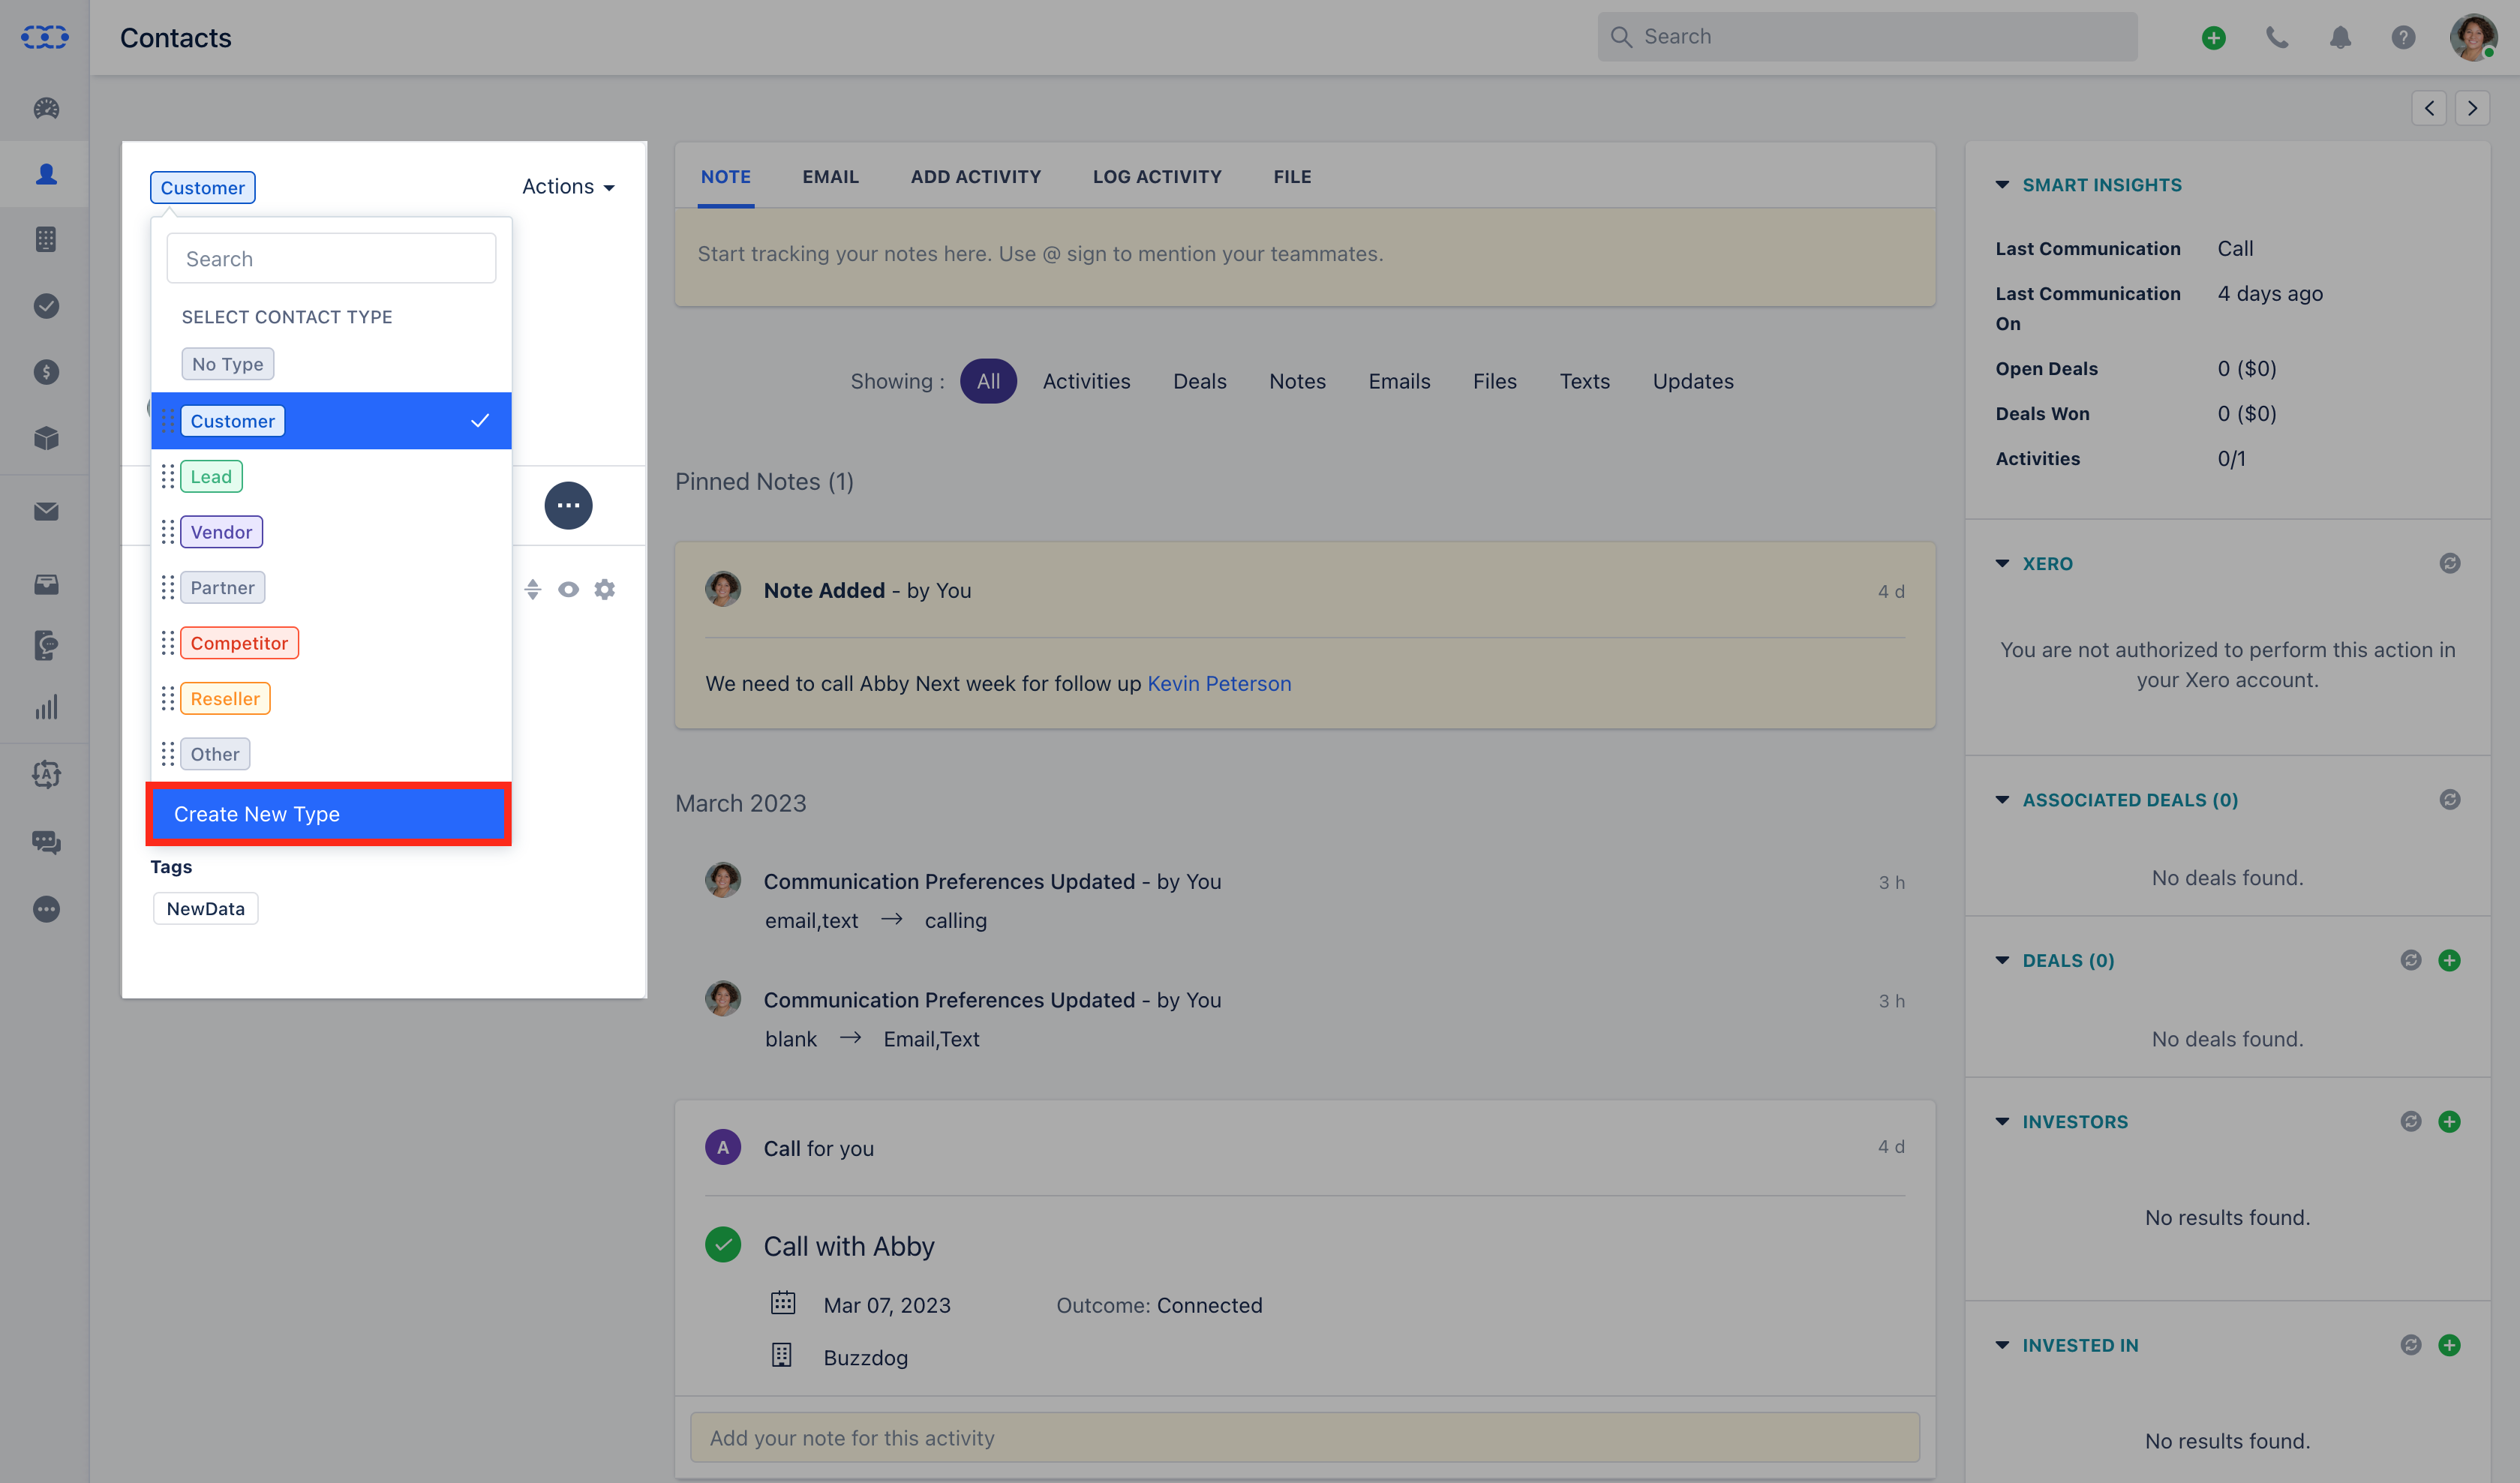2520x1483 pixels.
Task: Switch to the Add Activity tab
Action: point(976,177)
